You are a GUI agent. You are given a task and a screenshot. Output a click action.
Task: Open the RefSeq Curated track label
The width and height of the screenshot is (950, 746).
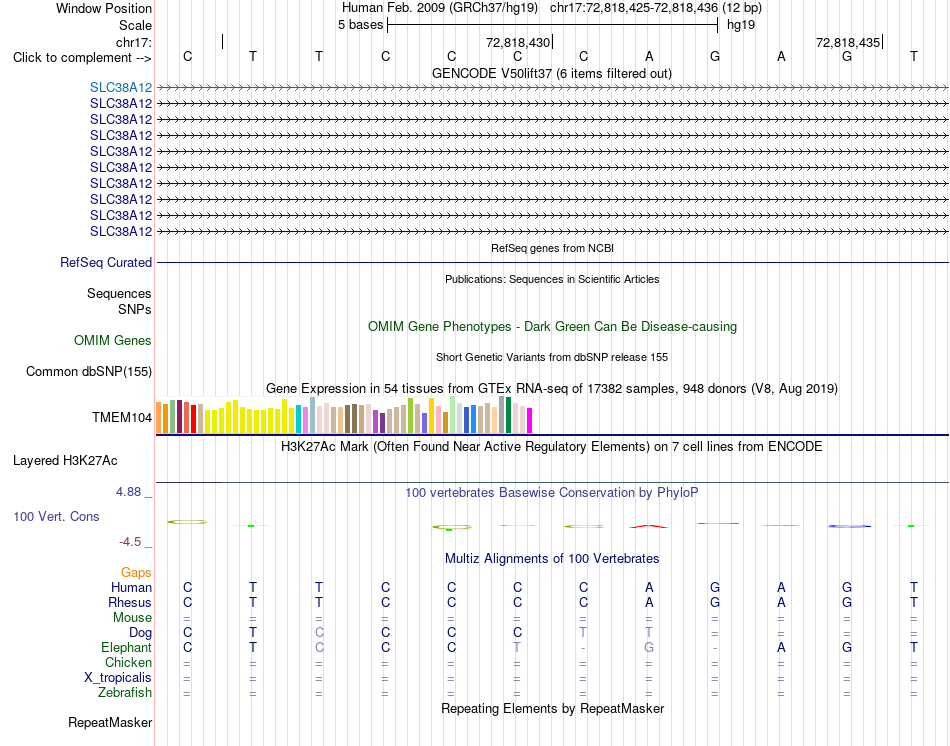coord(105,262)
